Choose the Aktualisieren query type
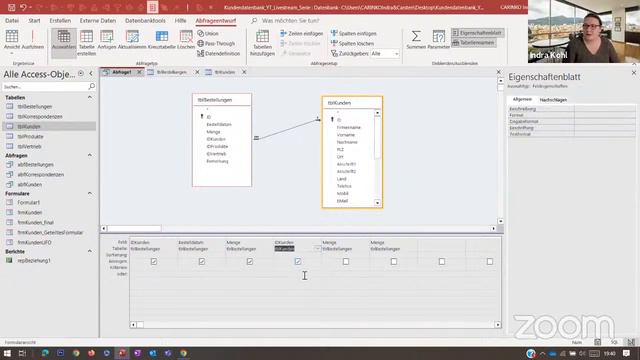This screenshot has width=640, height=360. click(x=132, y=40)
